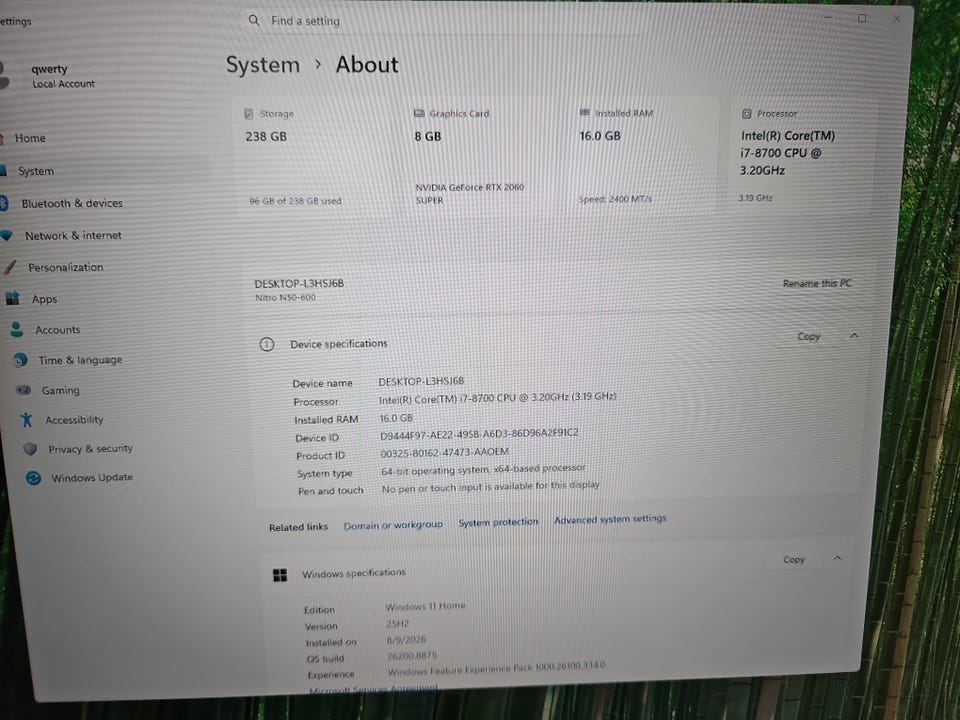
Task: Click the Storage card icon
Action: 249,113
